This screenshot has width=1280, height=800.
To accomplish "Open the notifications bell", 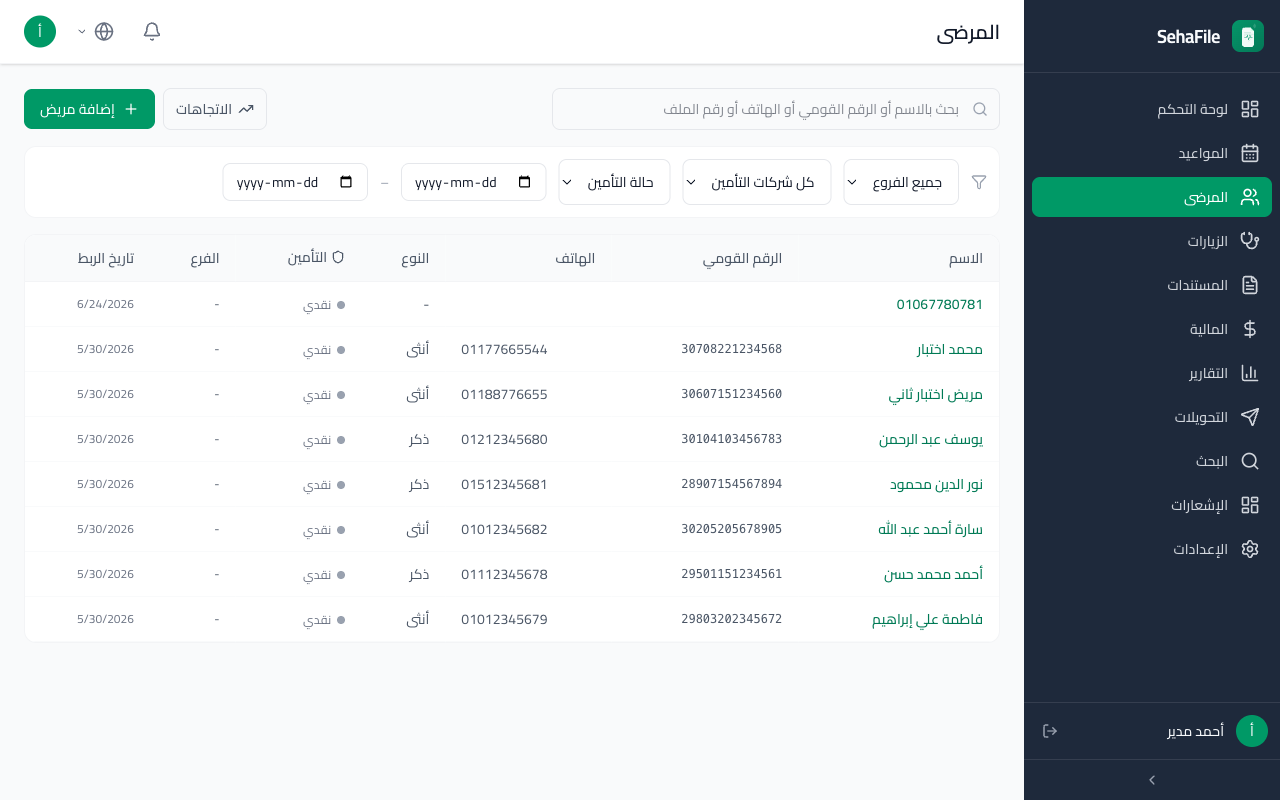I will click(152, 31).
